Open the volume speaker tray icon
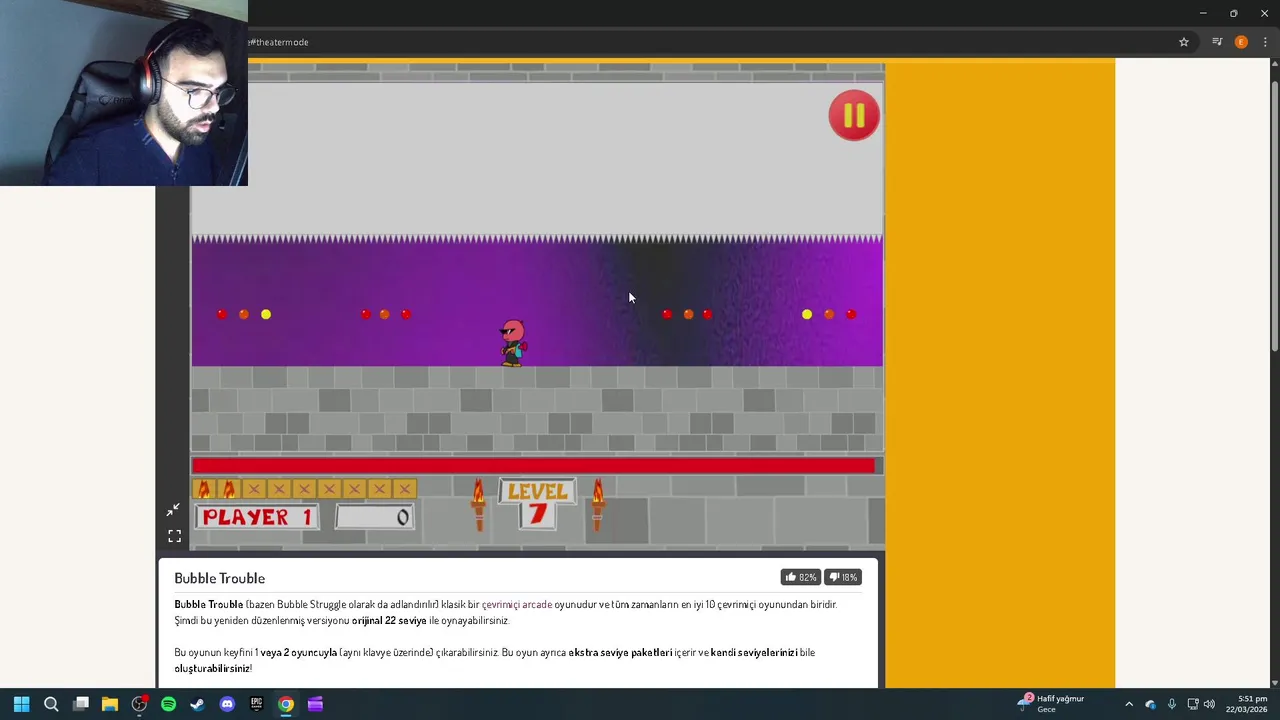Image resolution: width=1280 pixels, height=720 pixels. coord(1209,704)
